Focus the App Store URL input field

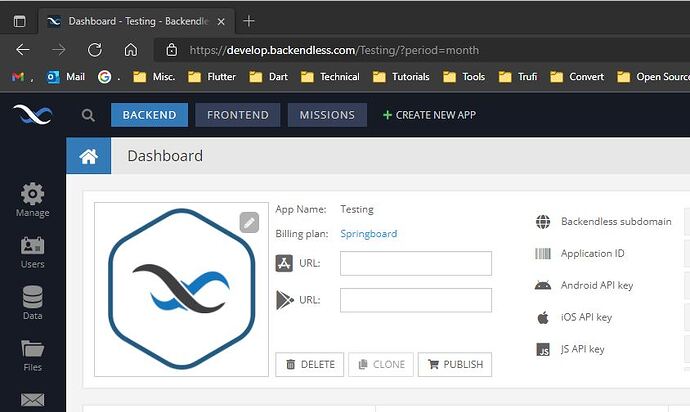coord(416,263)
